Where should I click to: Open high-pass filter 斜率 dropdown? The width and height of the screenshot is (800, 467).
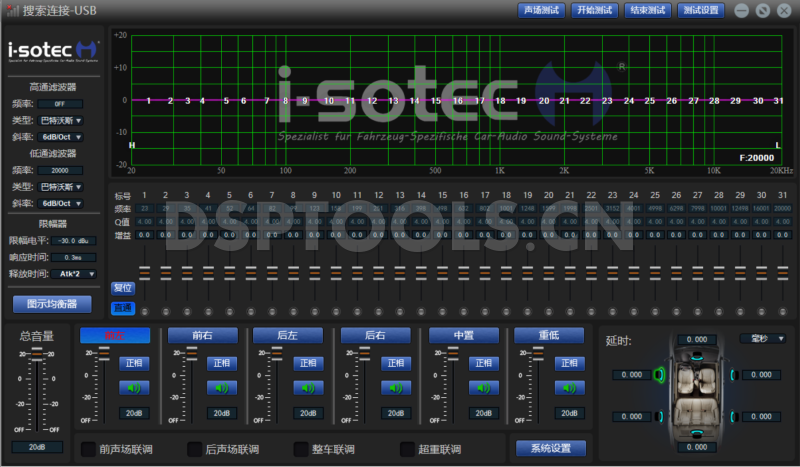pyautogui.click(x=60, y=137)
